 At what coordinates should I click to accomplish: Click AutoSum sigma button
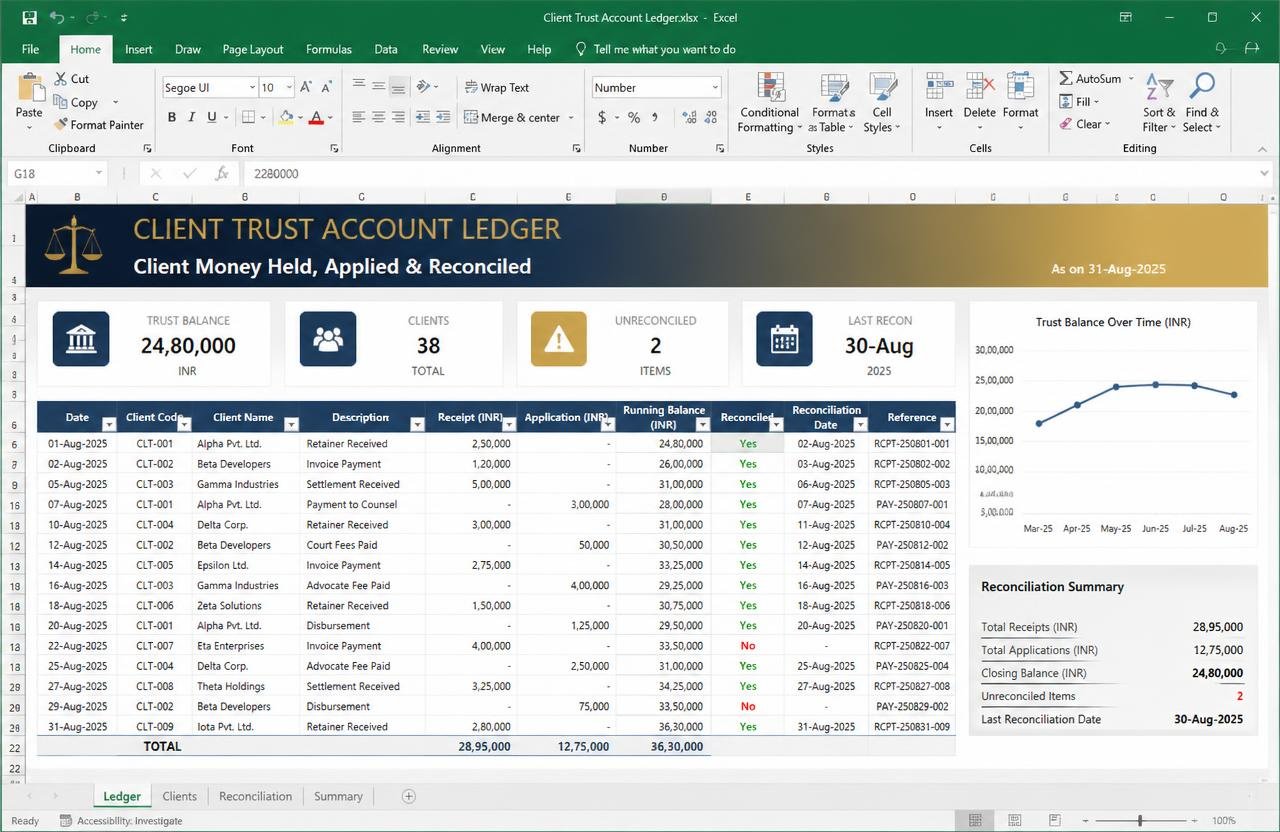1090,78
